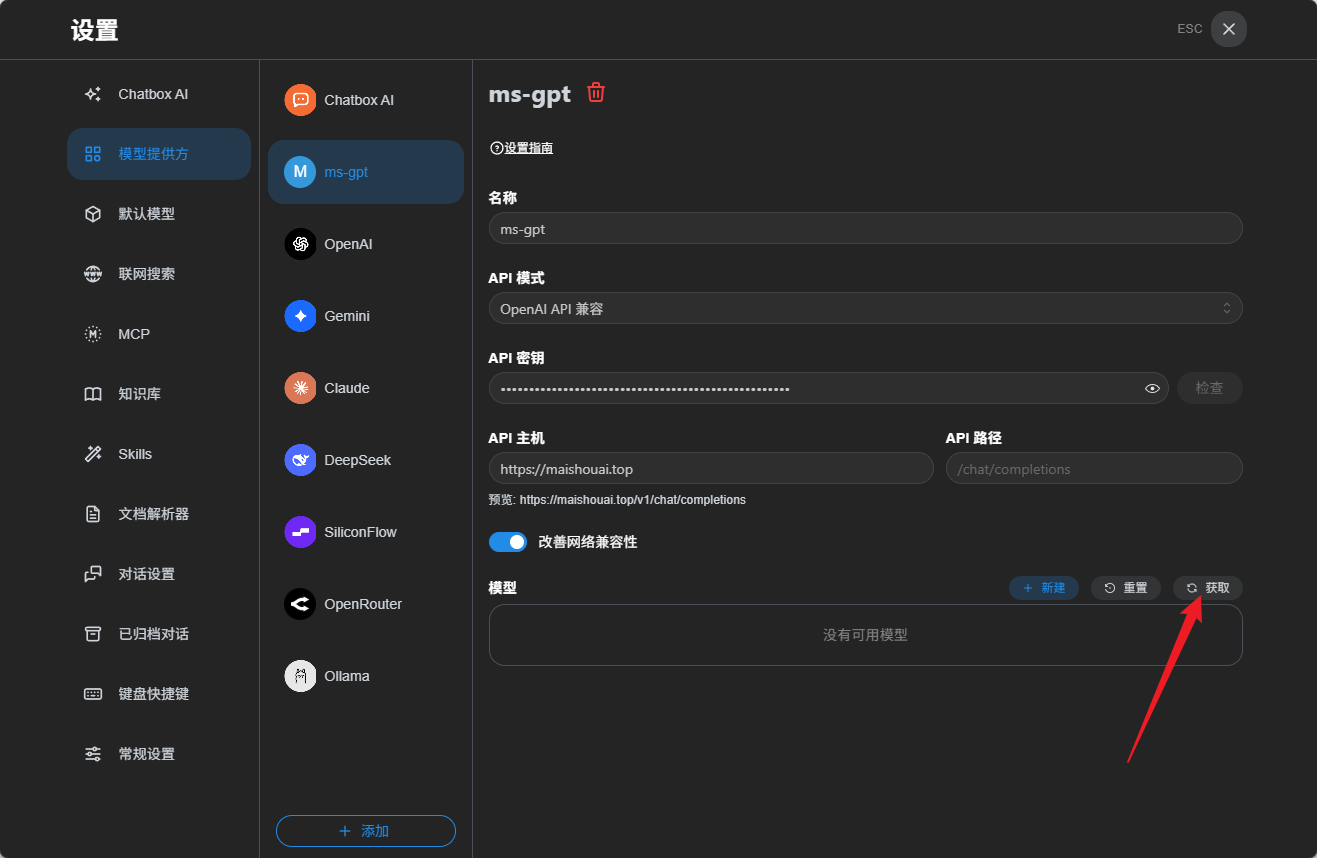The image size is (1317, 858).
Task: Click the 名称 input field
Action: click(x=865, y=228)
